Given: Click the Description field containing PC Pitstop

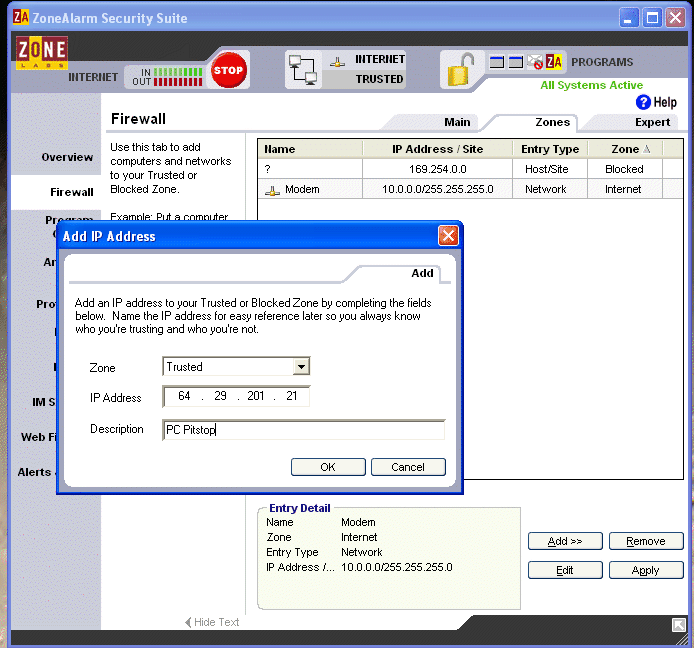Looking at the screenshot, I should [x=304, y=430].
